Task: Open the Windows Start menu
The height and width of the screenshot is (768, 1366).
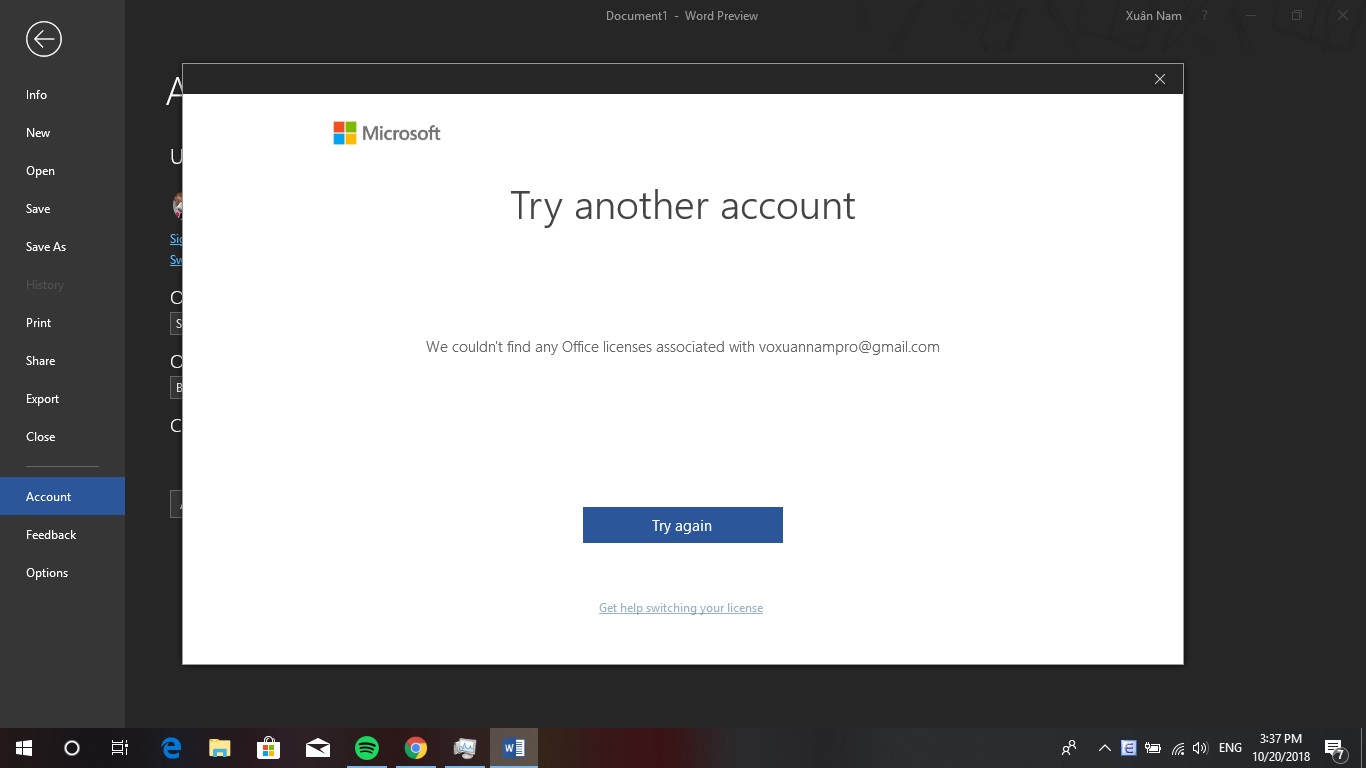Action: [x=24, y=748]
